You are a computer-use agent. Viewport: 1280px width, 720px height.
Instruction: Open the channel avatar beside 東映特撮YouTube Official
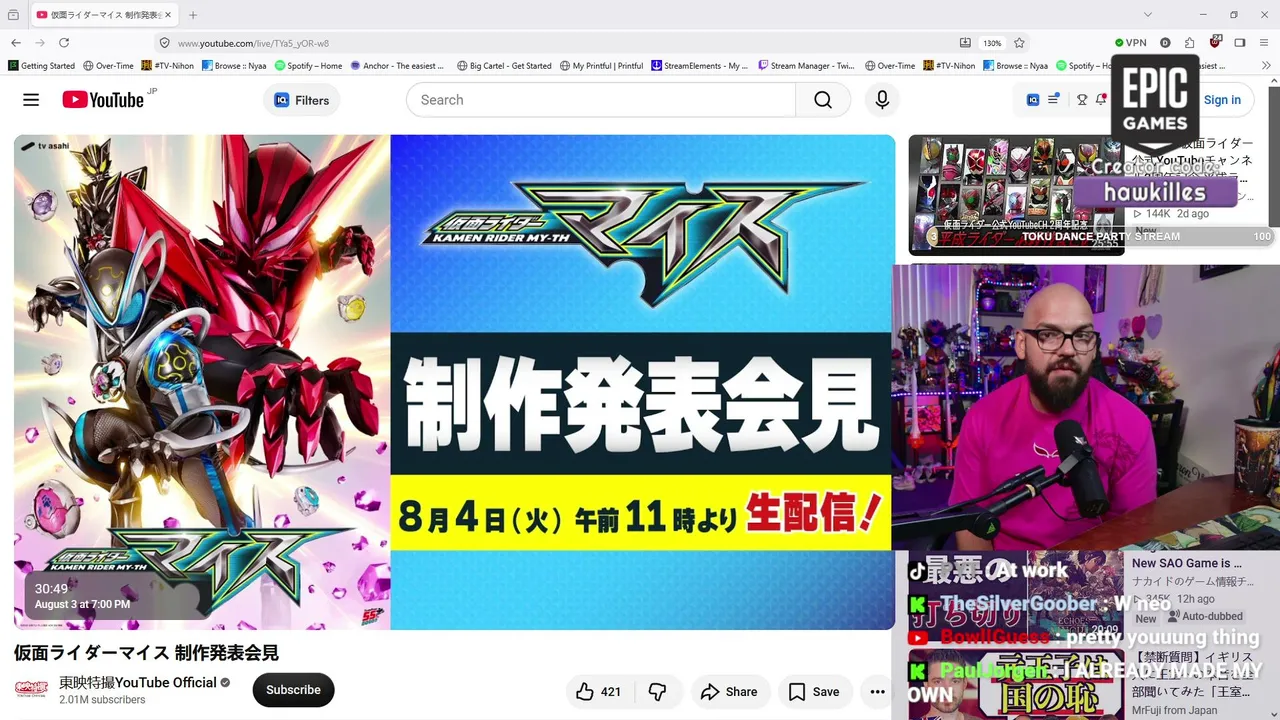[x=31, y=690]
